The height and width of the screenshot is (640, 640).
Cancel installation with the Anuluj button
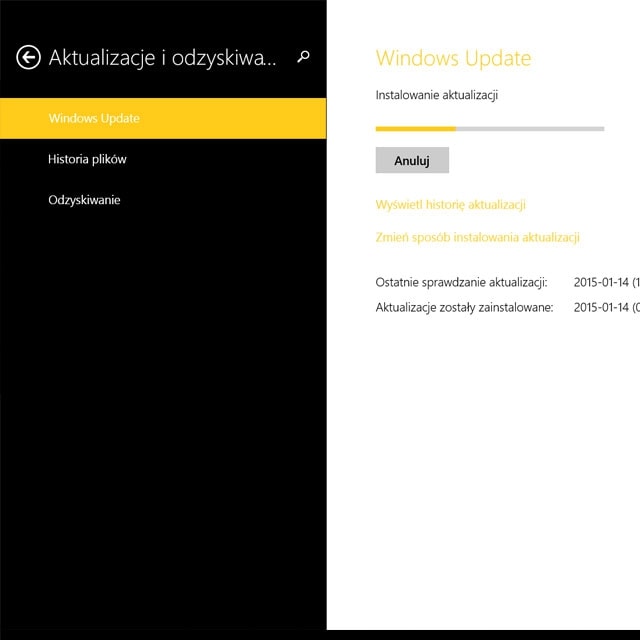412,160
